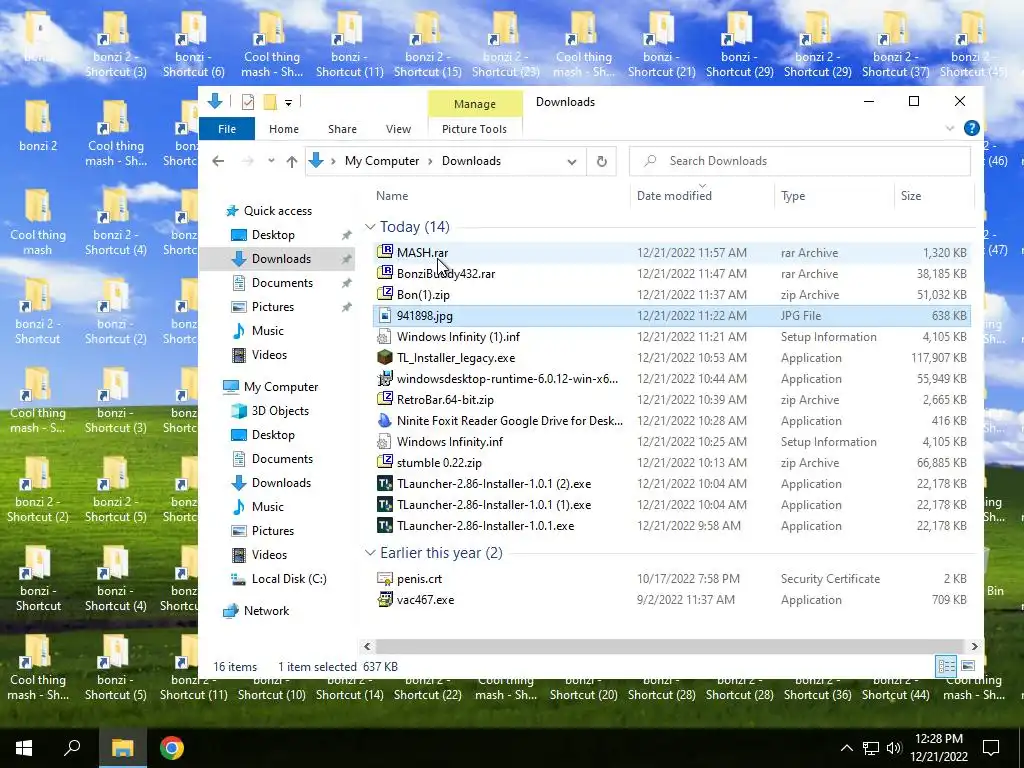Open the Customize Quick Access Toolbar dropdown

(x=288, y=103)
